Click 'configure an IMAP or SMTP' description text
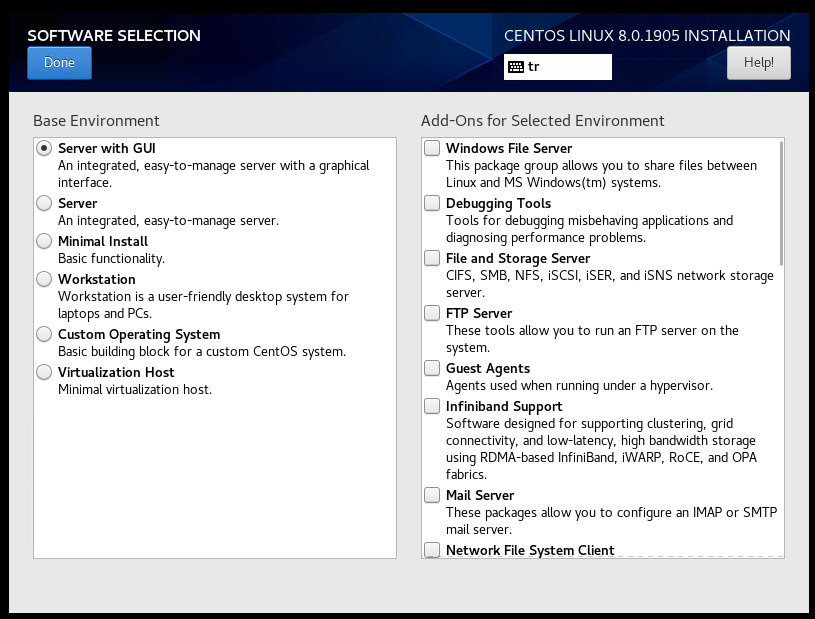Viewport: 815px width, 619px height. [611, 521]
